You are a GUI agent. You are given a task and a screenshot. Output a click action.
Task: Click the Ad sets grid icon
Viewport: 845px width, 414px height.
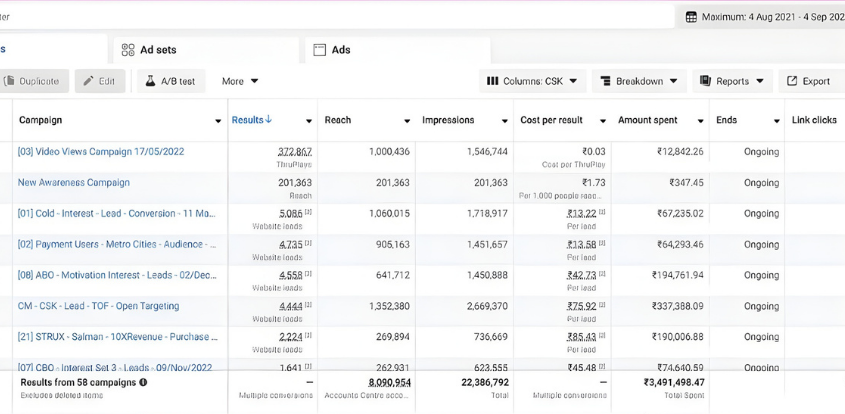(128, 50)
